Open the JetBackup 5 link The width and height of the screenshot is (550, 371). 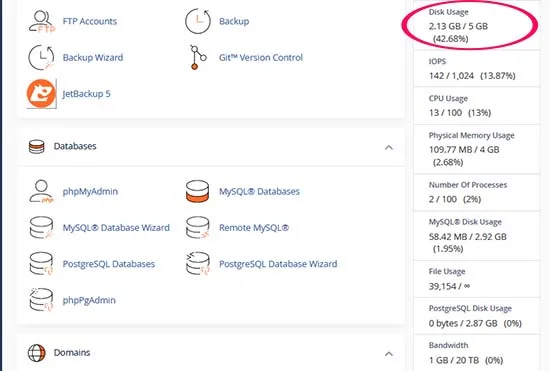pyautogui.click(x=87, y=94)
